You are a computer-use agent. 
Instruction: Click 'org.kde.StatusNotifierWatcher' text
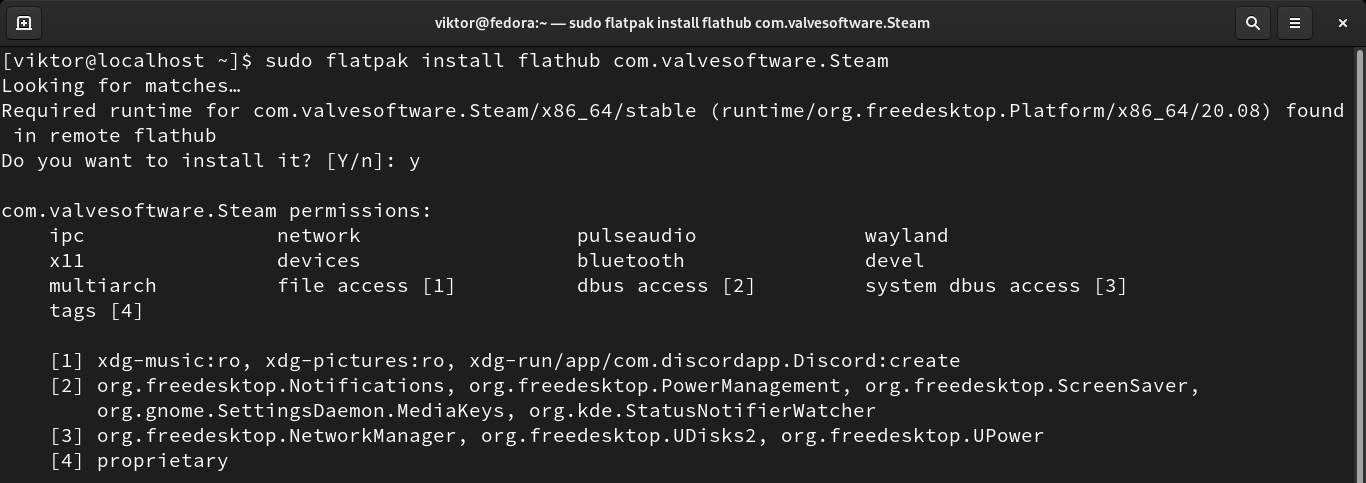(702, 411)
